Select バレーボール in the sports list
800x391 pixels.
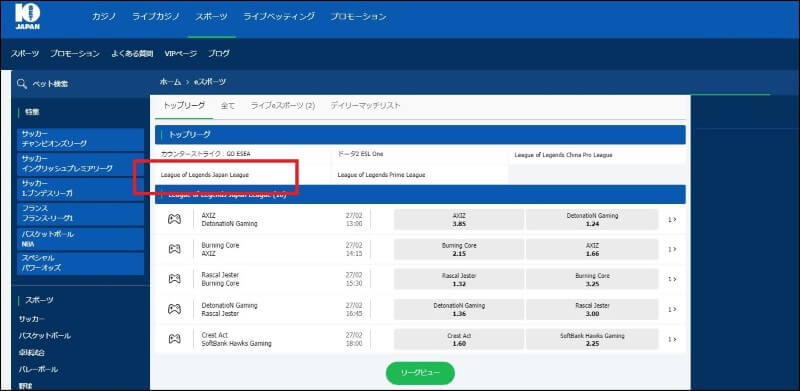38,369
